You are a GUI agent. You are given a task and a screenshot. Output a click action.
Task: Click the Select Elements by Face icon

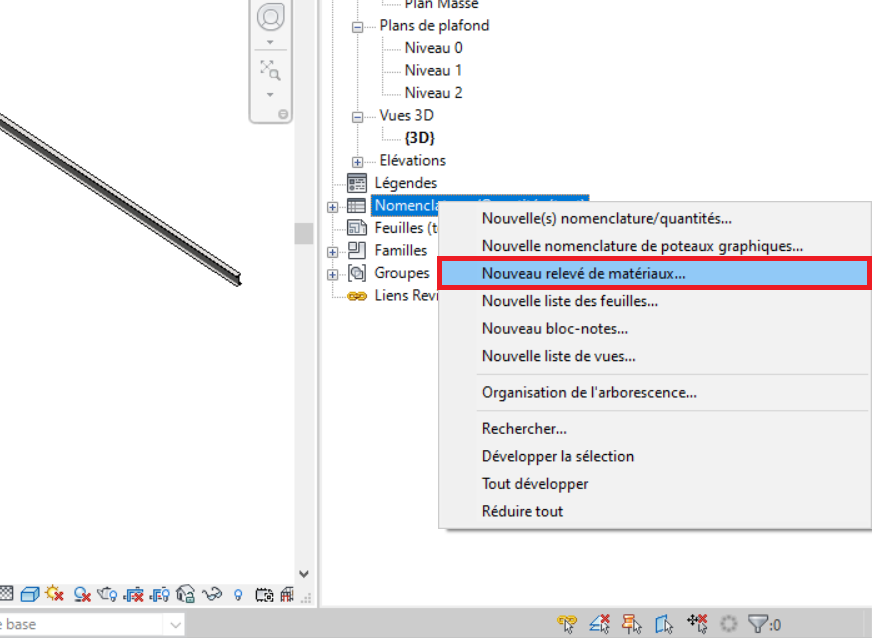tap(664, 624)
